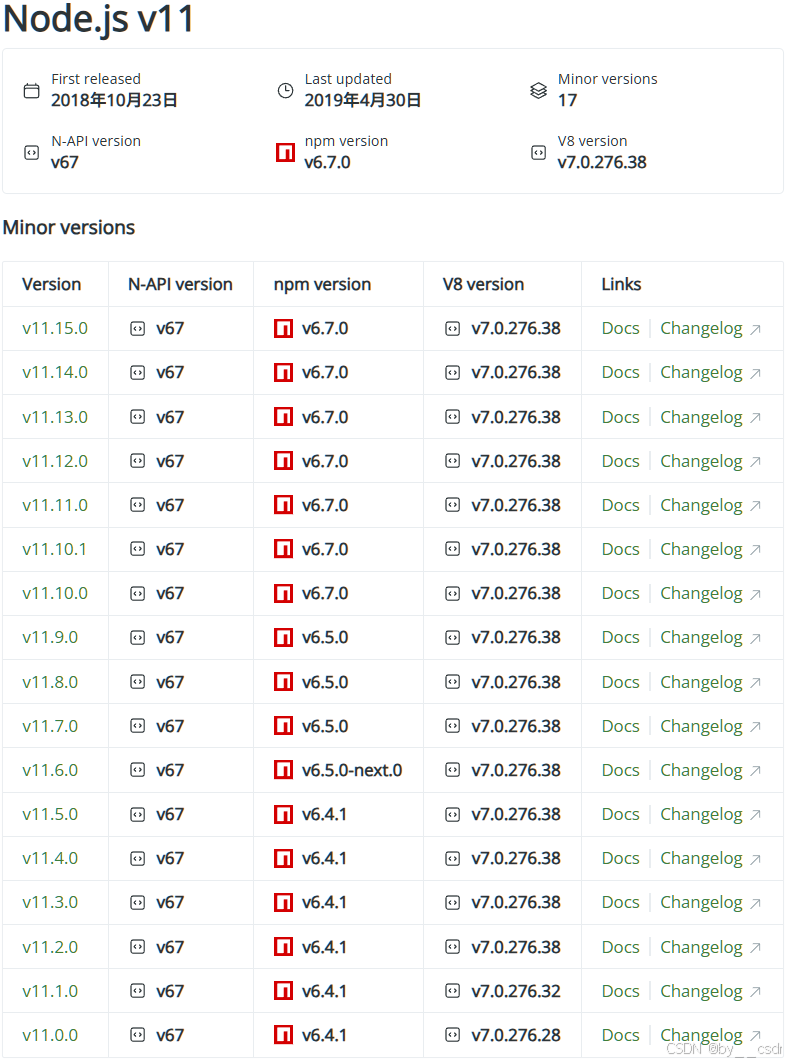Image resolution: width=786 pixels, height=1062 pixels.
Task: Click the npm logo in the v11.15.0 row
Action: pos(283,328)
